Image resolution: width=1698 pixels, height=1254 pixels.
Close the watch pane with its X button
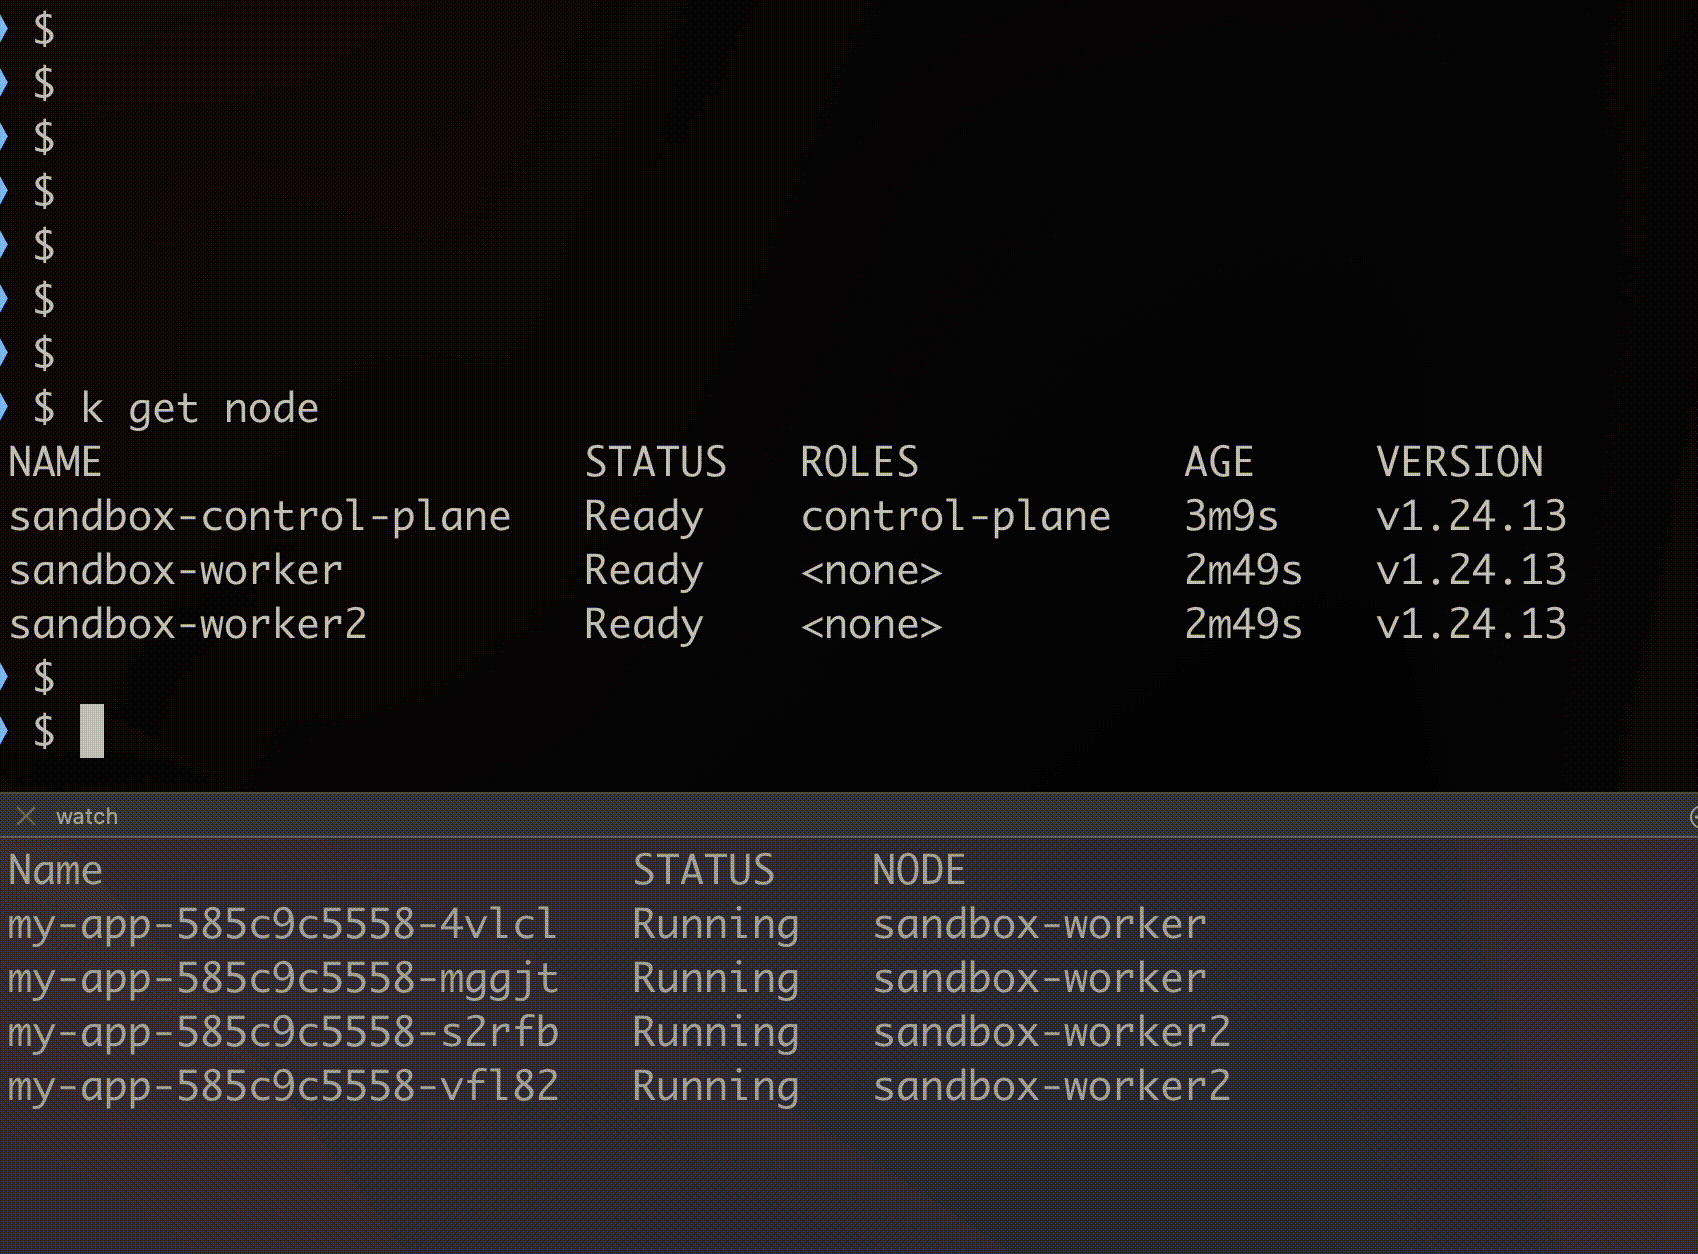click(25, 815)
